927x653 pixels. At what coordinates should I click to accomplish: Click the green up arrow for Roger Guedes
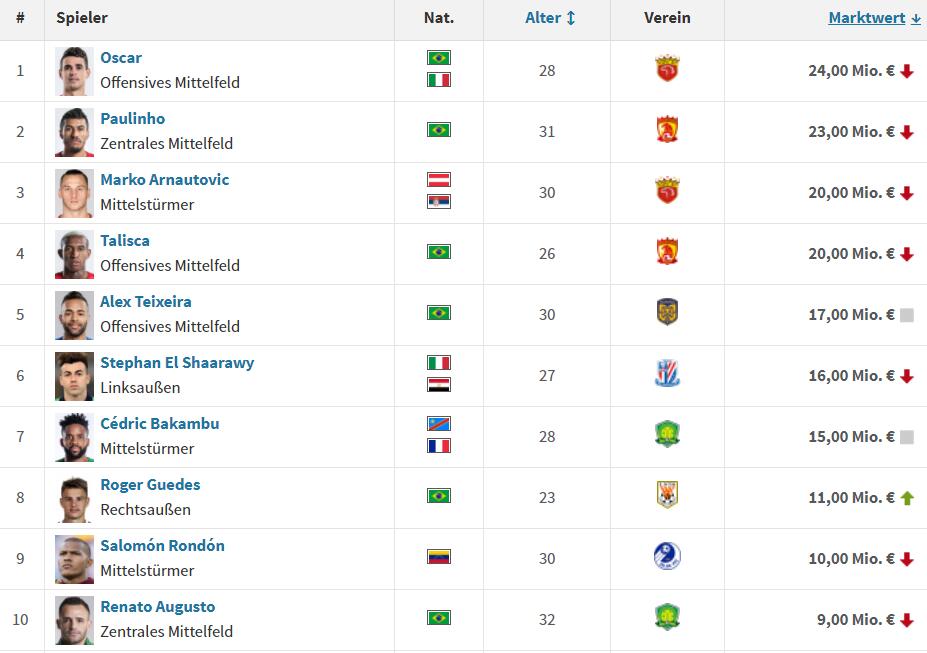point(907,498)
